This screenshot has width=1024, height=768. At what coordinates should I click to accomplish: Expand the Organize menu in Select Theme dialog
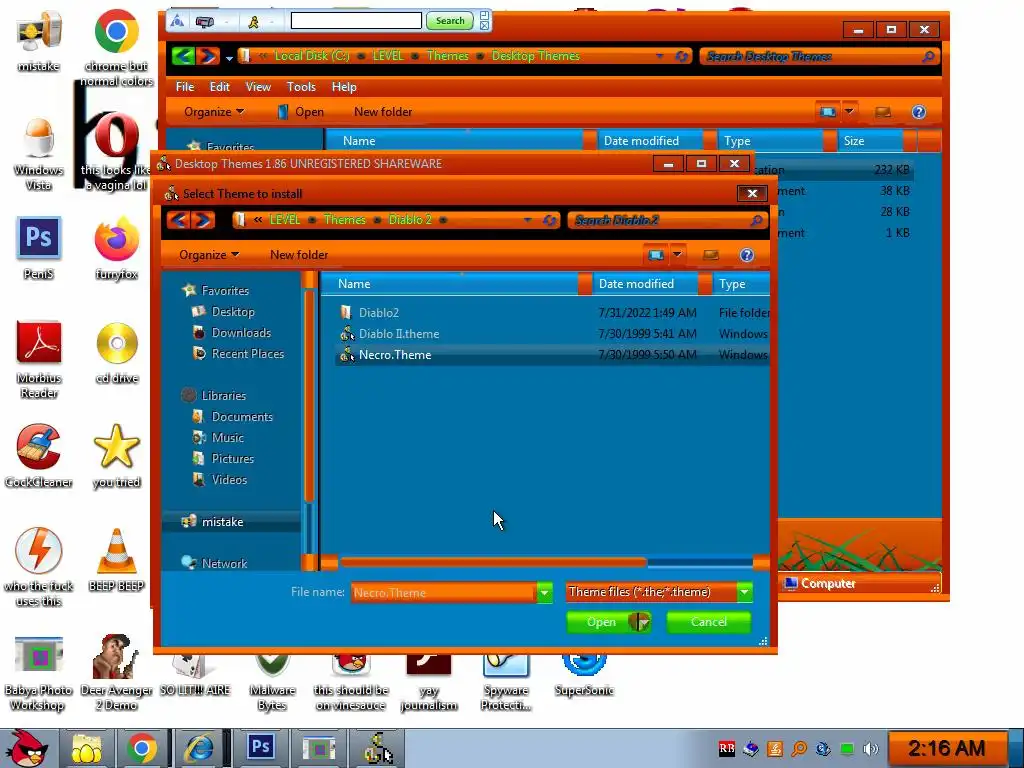click(209, 255)
